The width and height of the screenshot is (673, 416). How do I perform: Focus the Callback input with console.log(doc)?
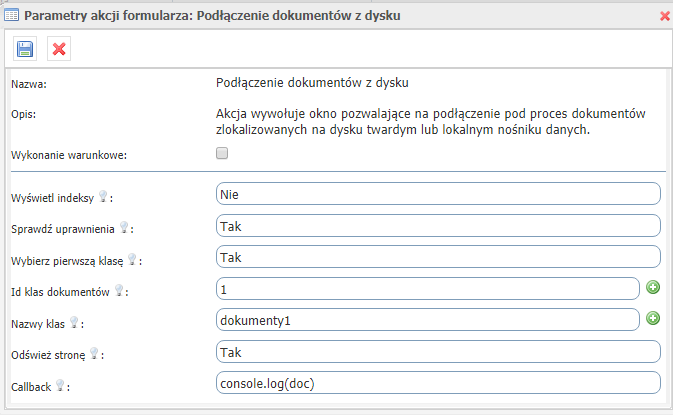(x=438, y=383)
